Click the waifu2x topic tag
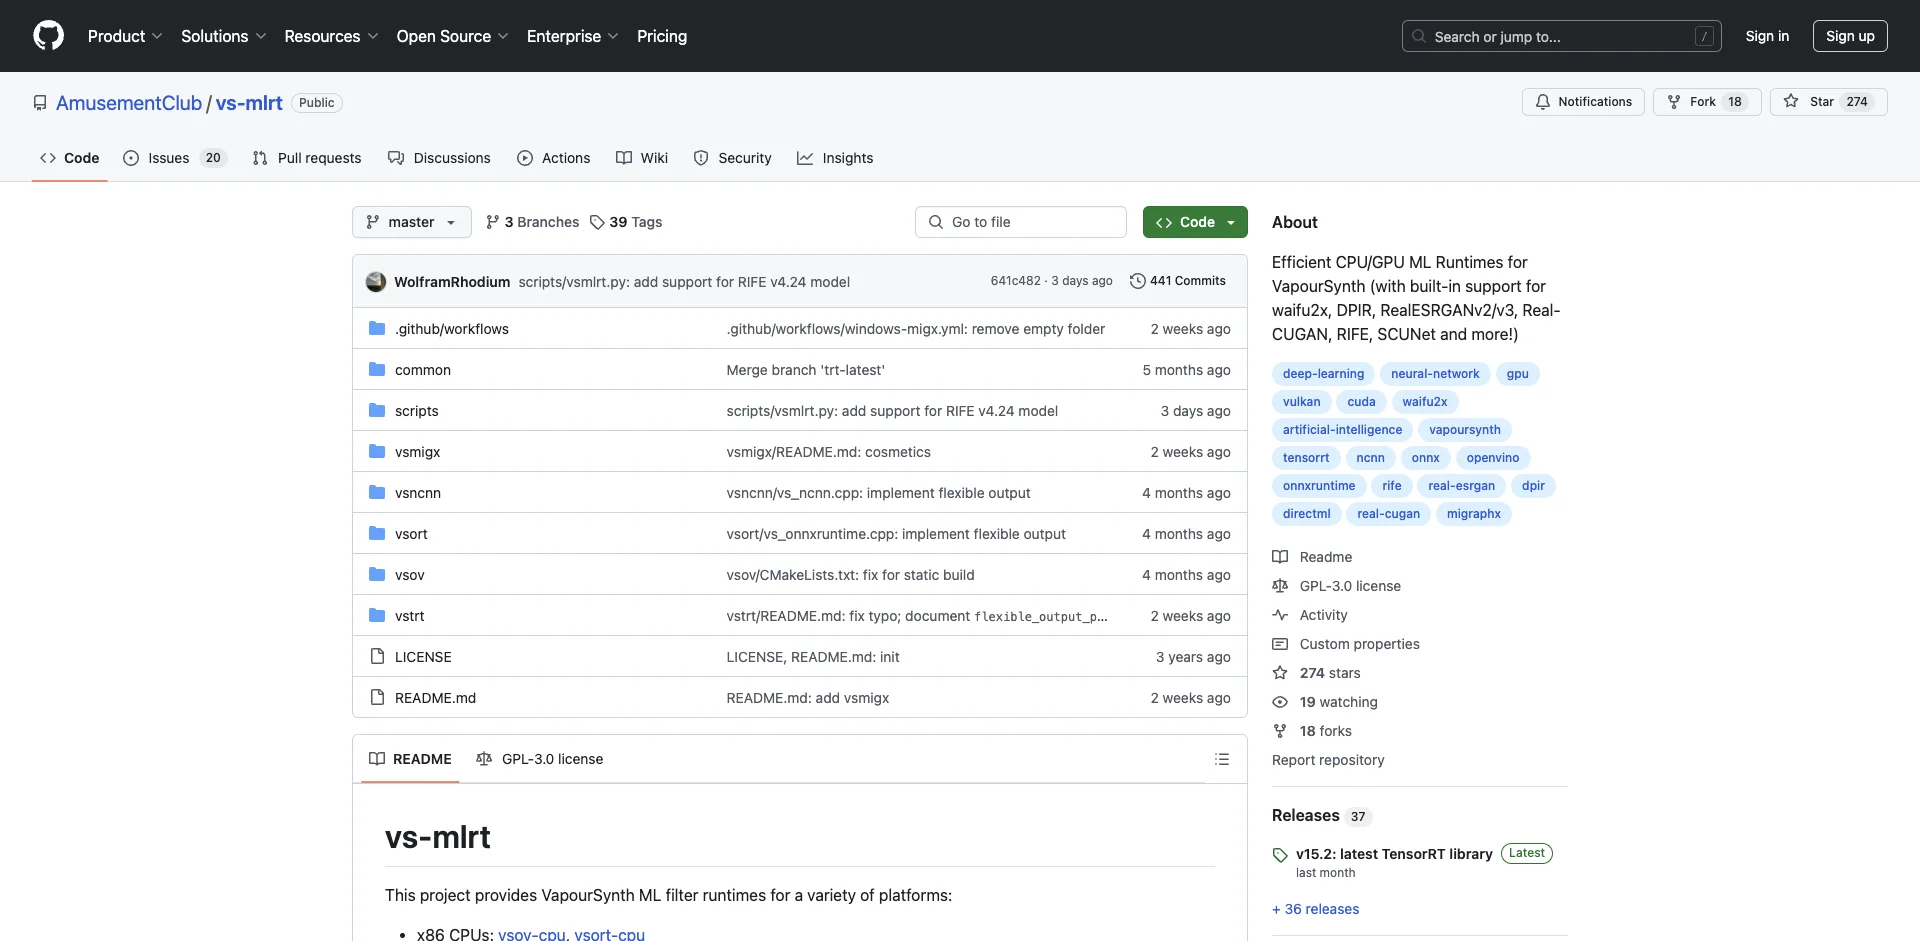Viewport: 1920px width, 941px height. click(1424, 402)
